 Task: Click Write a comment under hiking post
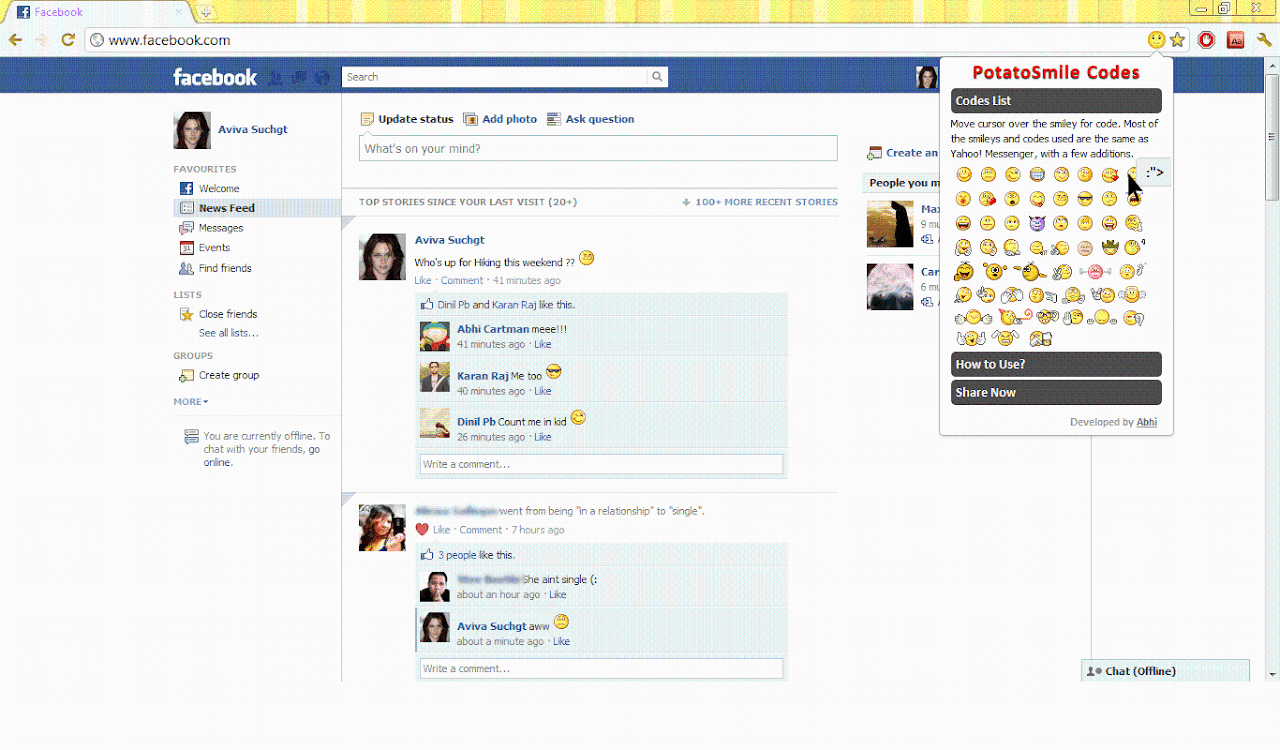[601, 464]
